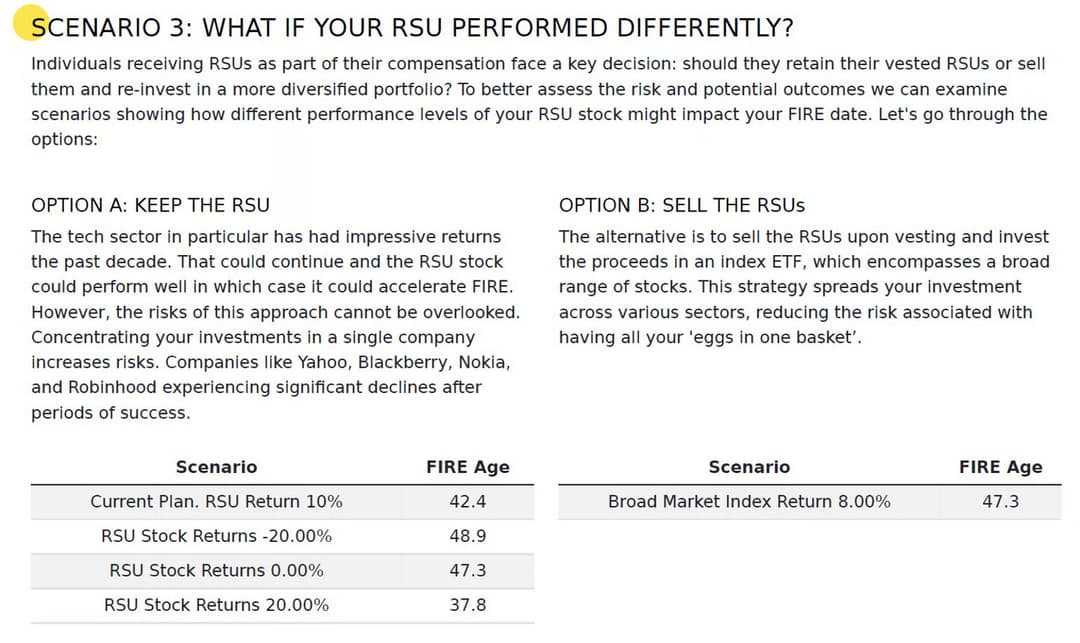
Task: Click the FIRE Age column header under Option B
Action: point(1000,467)
